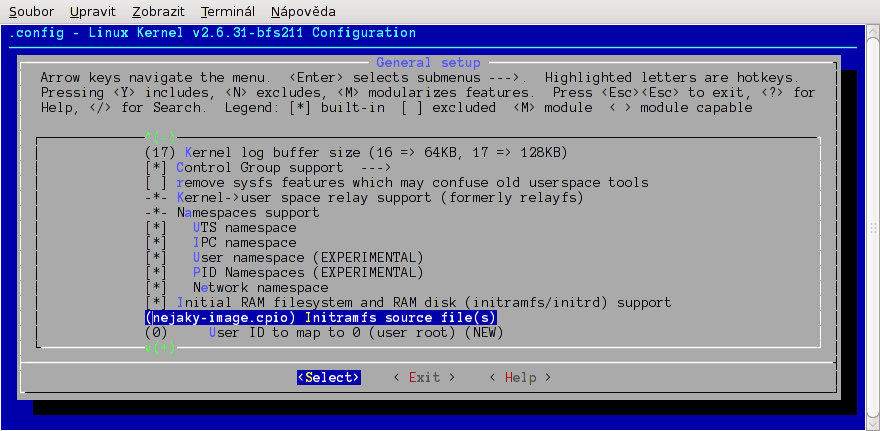Select Kernel log buffer size entry

356,152
